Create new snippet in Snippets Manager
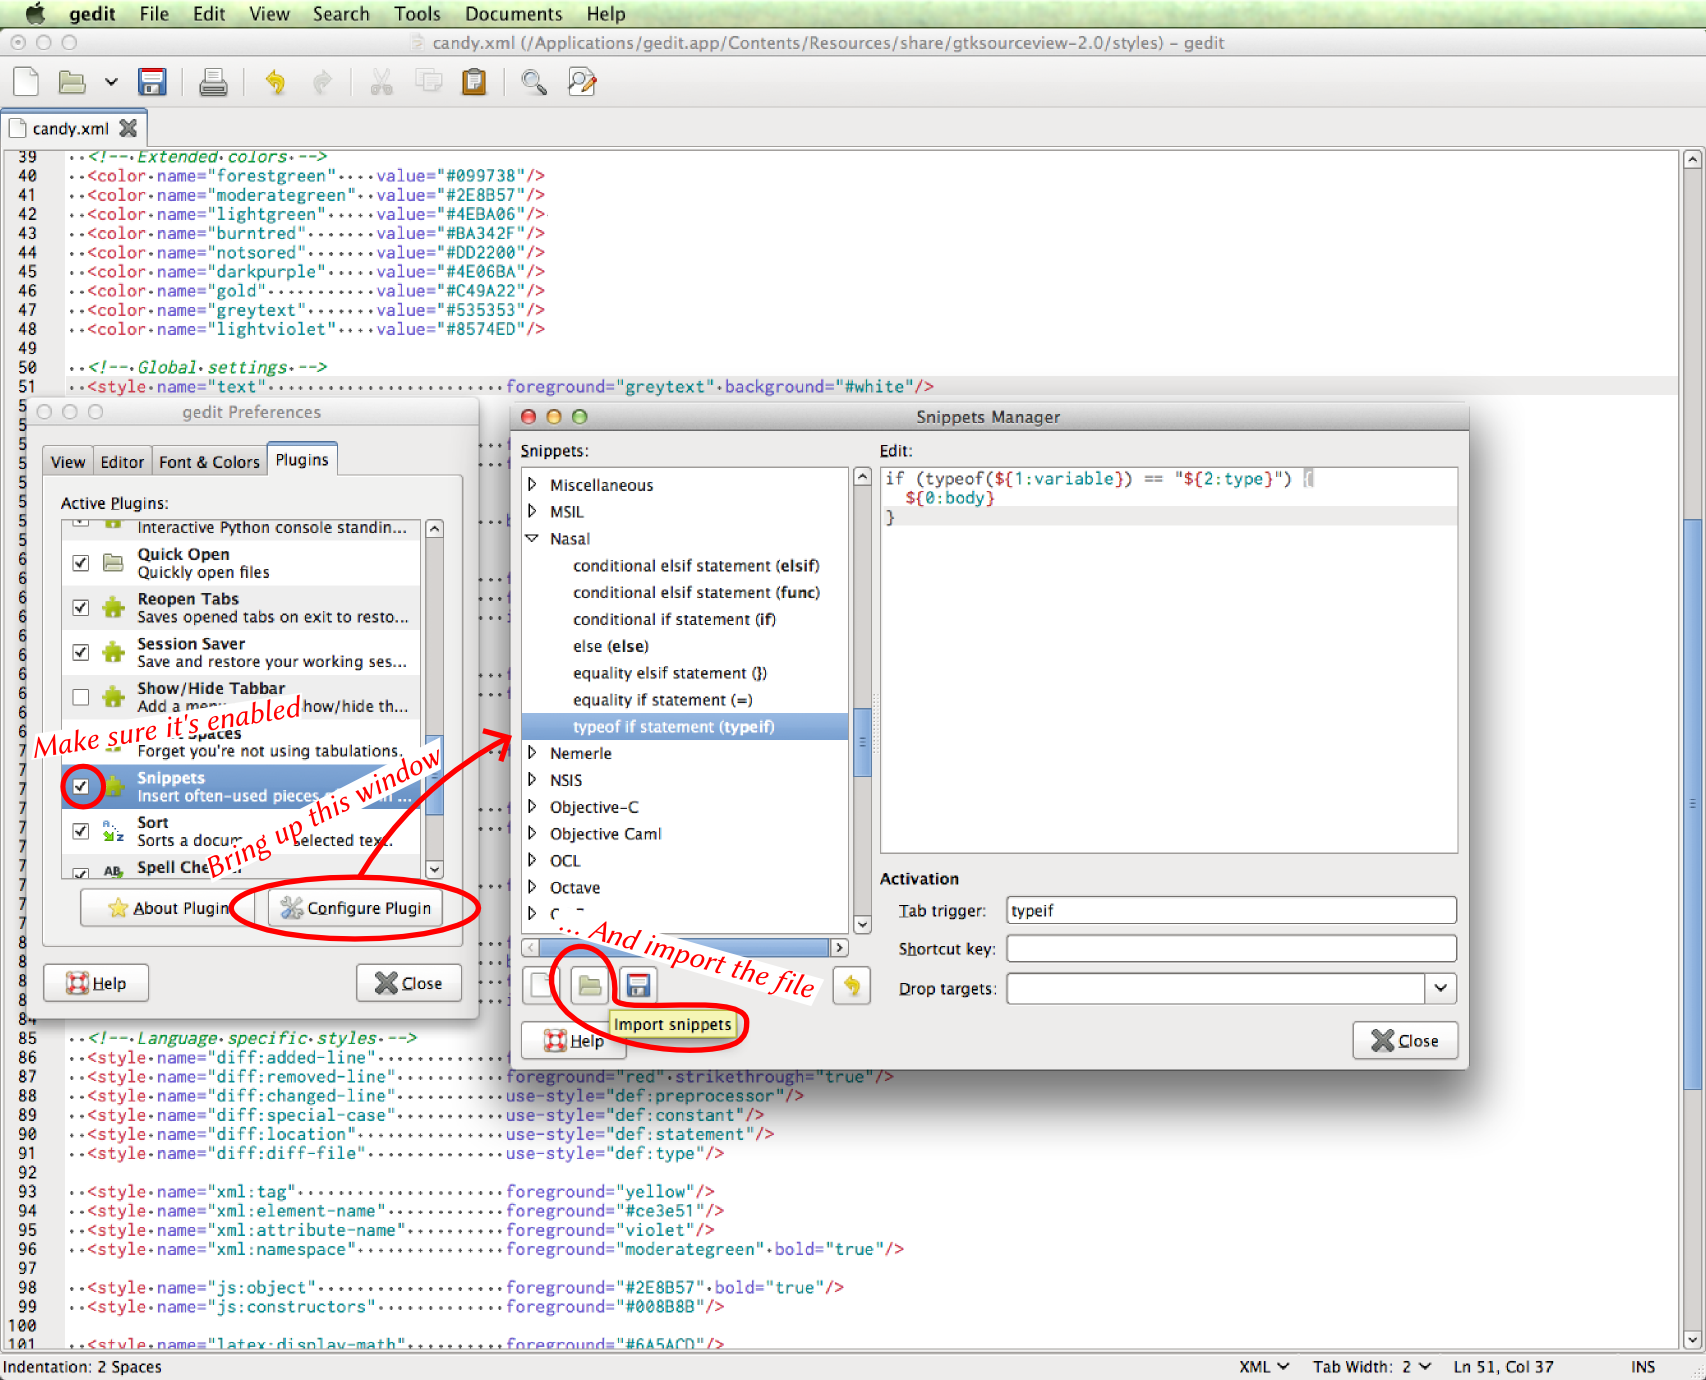1706x1380 pixels. click(x=540, y=986)
